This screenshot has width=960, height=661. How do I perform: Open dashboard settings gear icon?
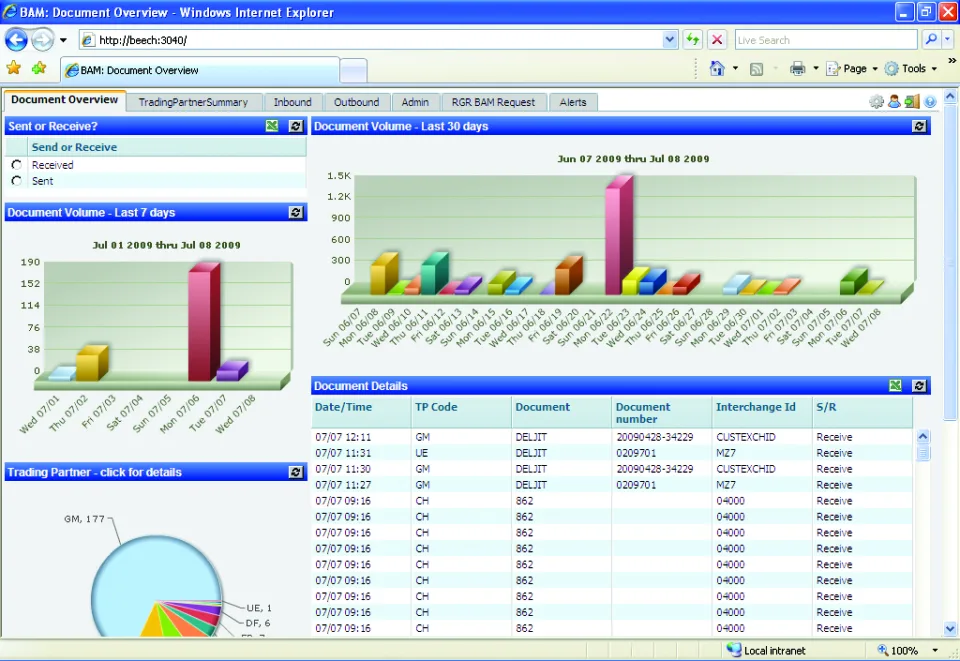(x=876, y=102)
